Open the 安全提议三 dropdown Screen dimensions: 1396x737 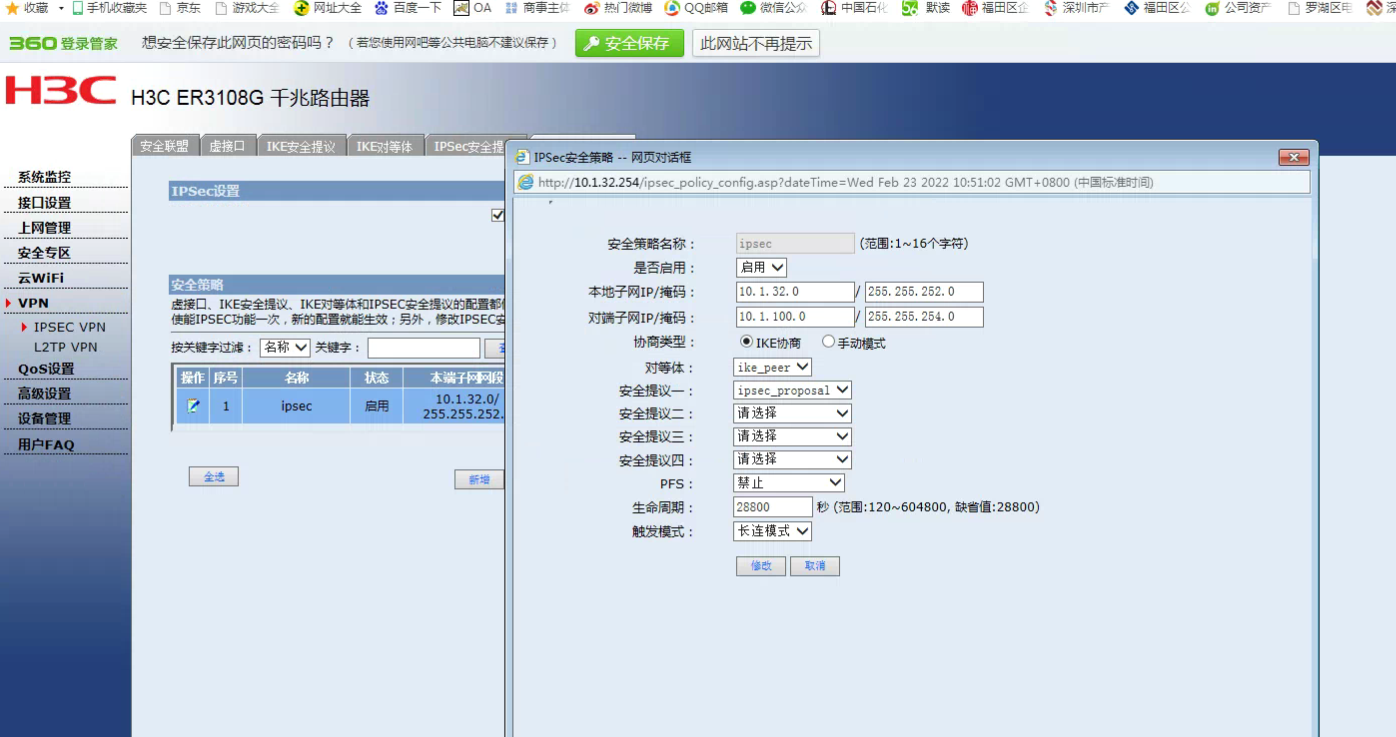click(792, 436)
